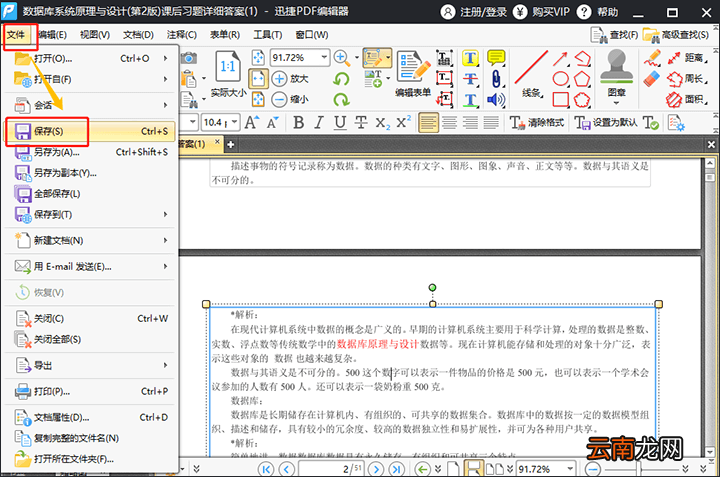720x477 pixels.
Task: Center align the text
Action: click(x=449, y=123)
